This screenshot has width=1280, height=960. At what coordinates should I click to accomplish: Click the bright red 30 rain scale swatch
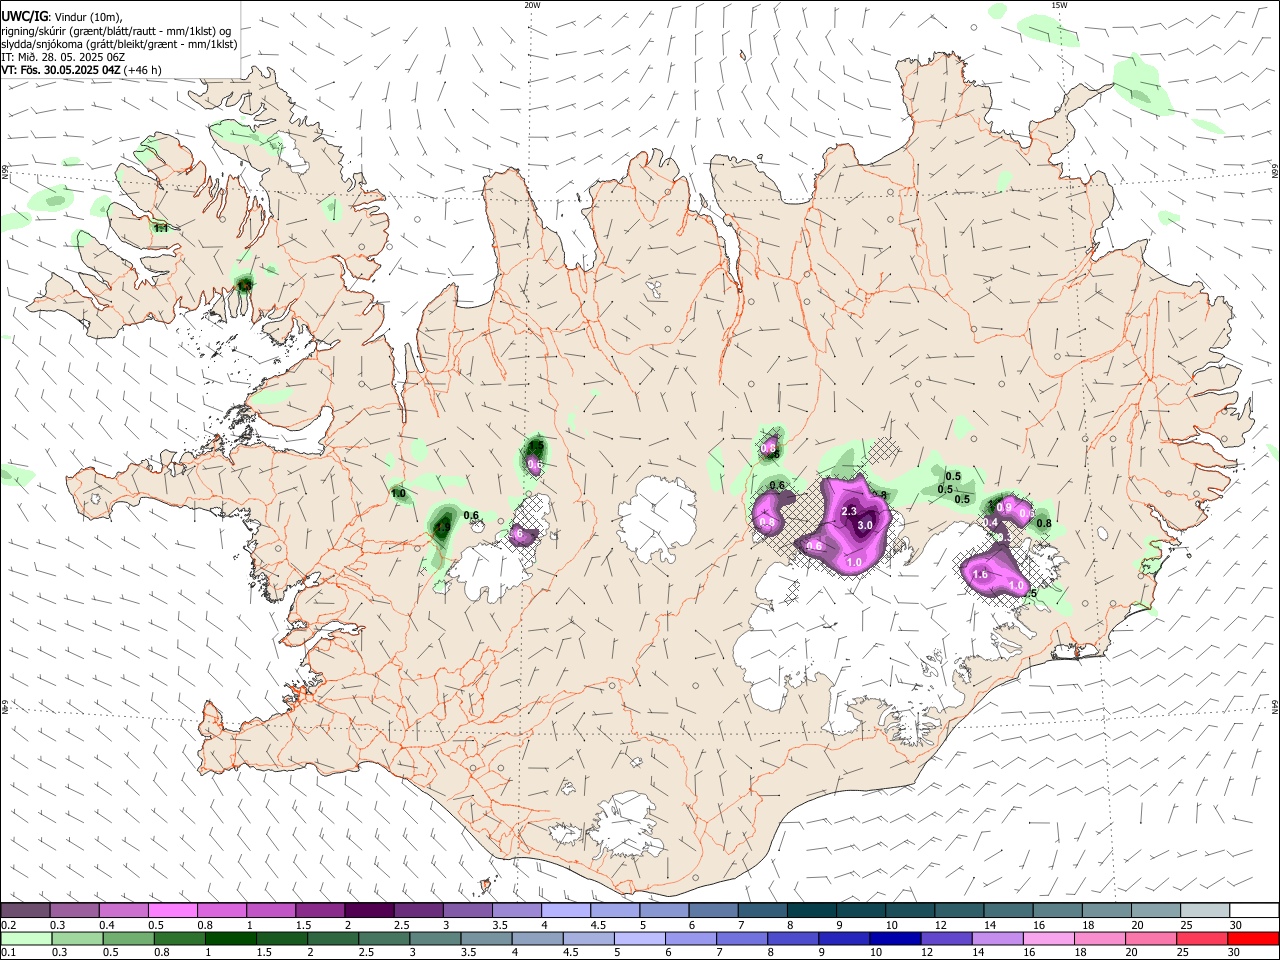tap(1253, 938)
